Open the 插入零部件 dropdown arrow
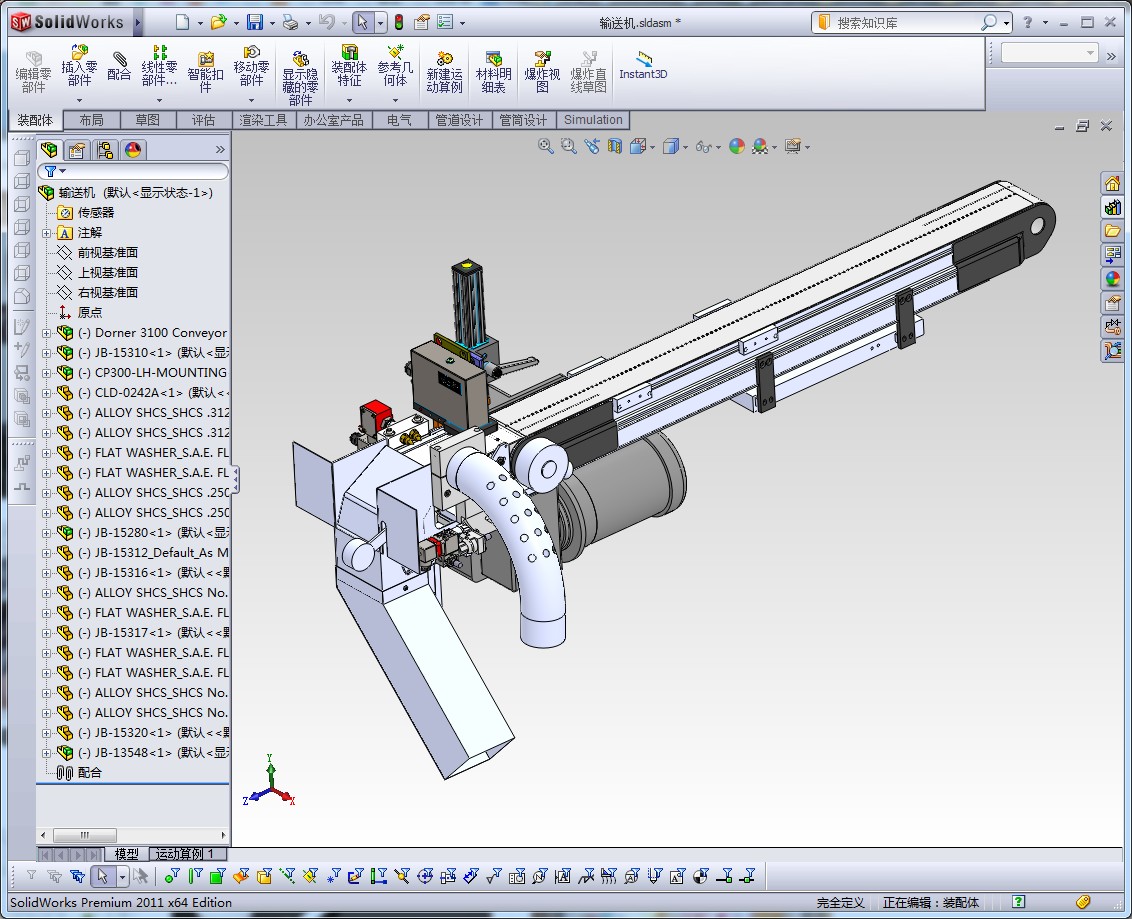Screen dimensions: 1132x919 (x=79, y=100)
